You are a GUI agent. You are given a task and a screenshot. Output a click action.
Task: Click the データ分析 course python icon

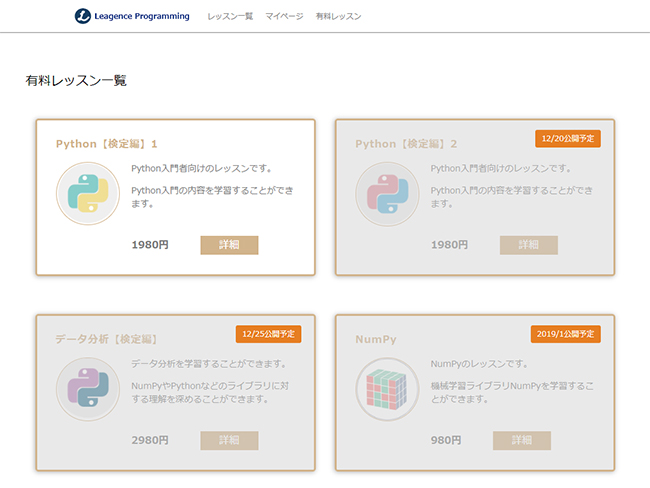[88, 389]
